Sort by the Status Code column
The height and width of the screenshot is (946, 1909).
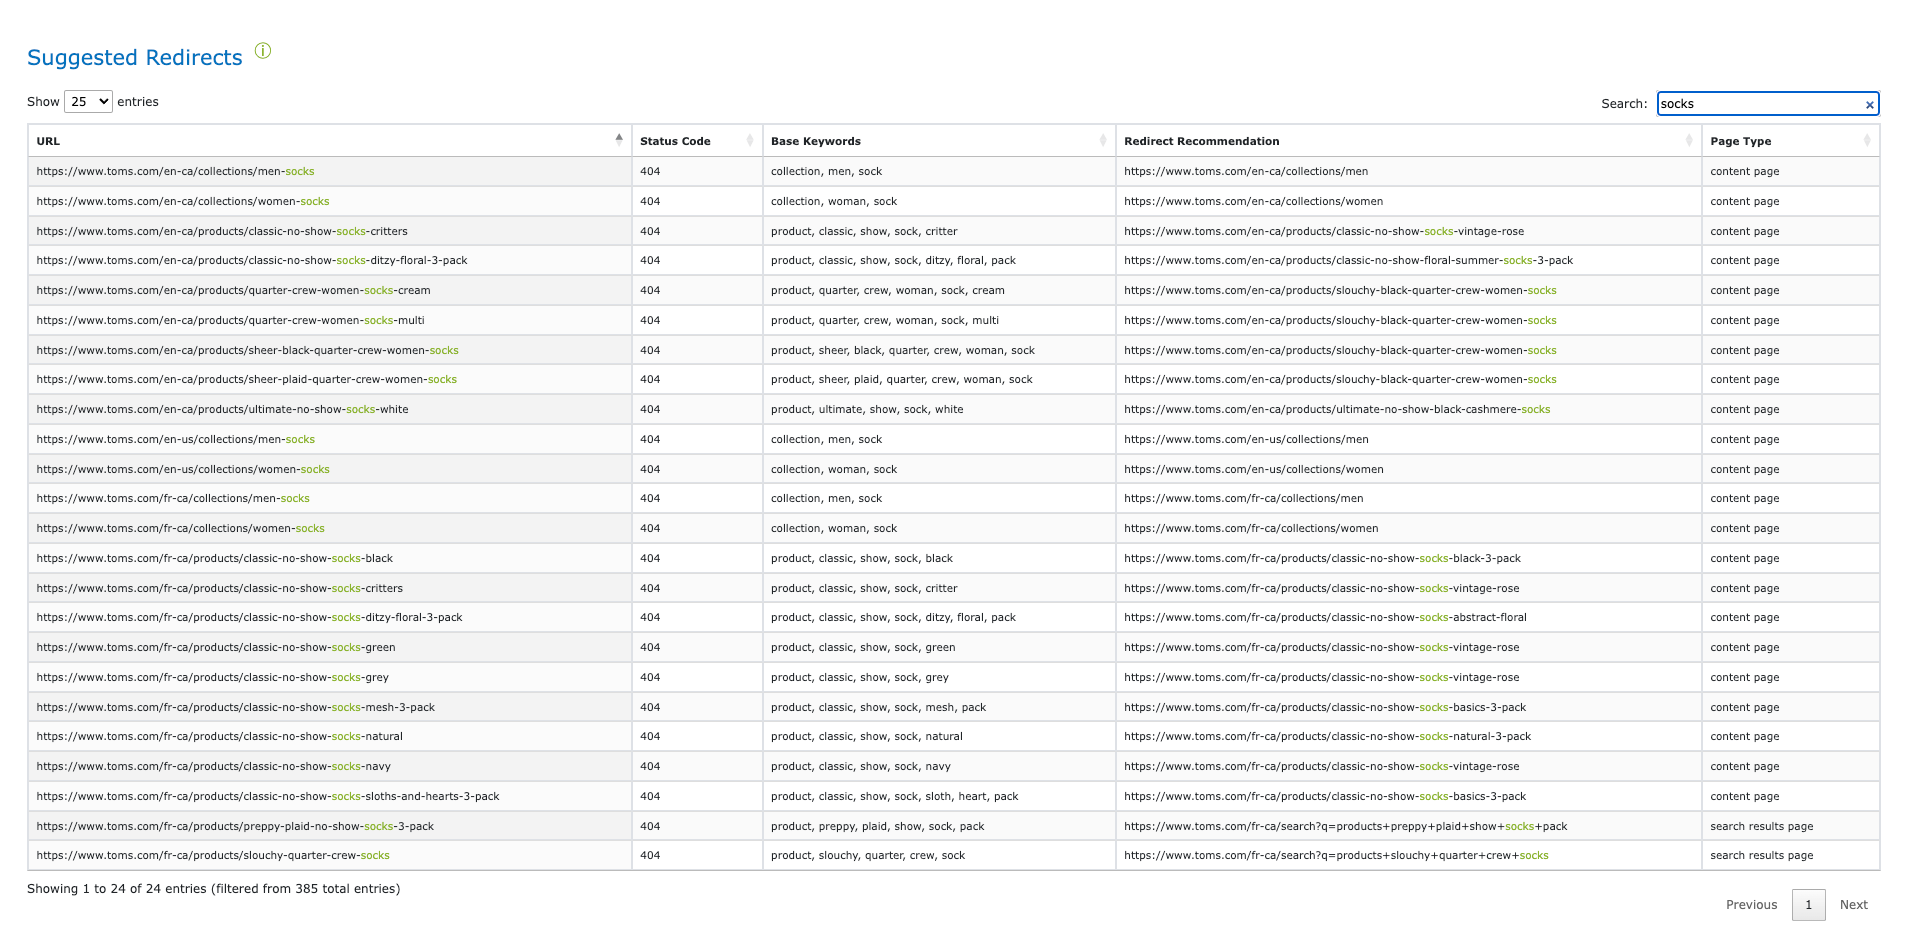click(x=697, y=141)
